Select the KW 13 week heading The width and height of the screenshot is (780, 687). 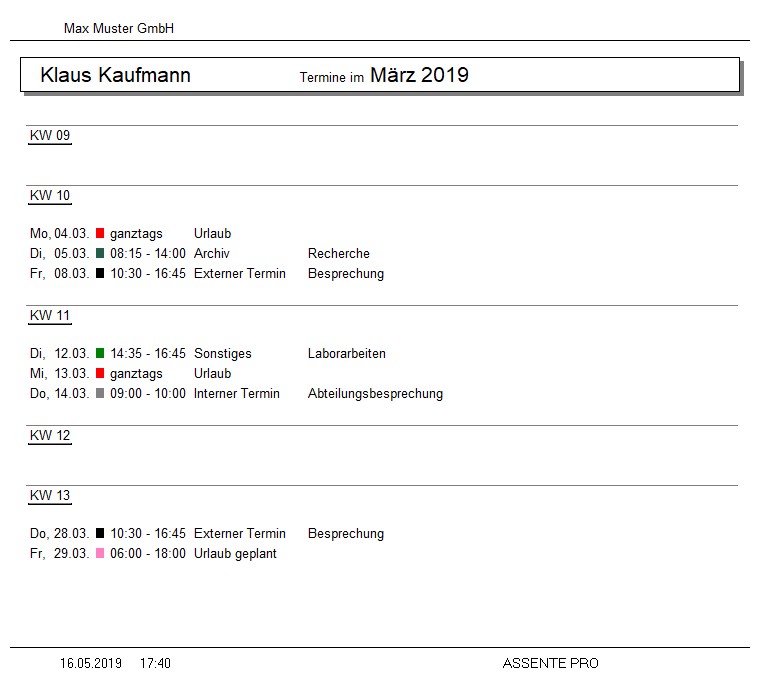50,495
